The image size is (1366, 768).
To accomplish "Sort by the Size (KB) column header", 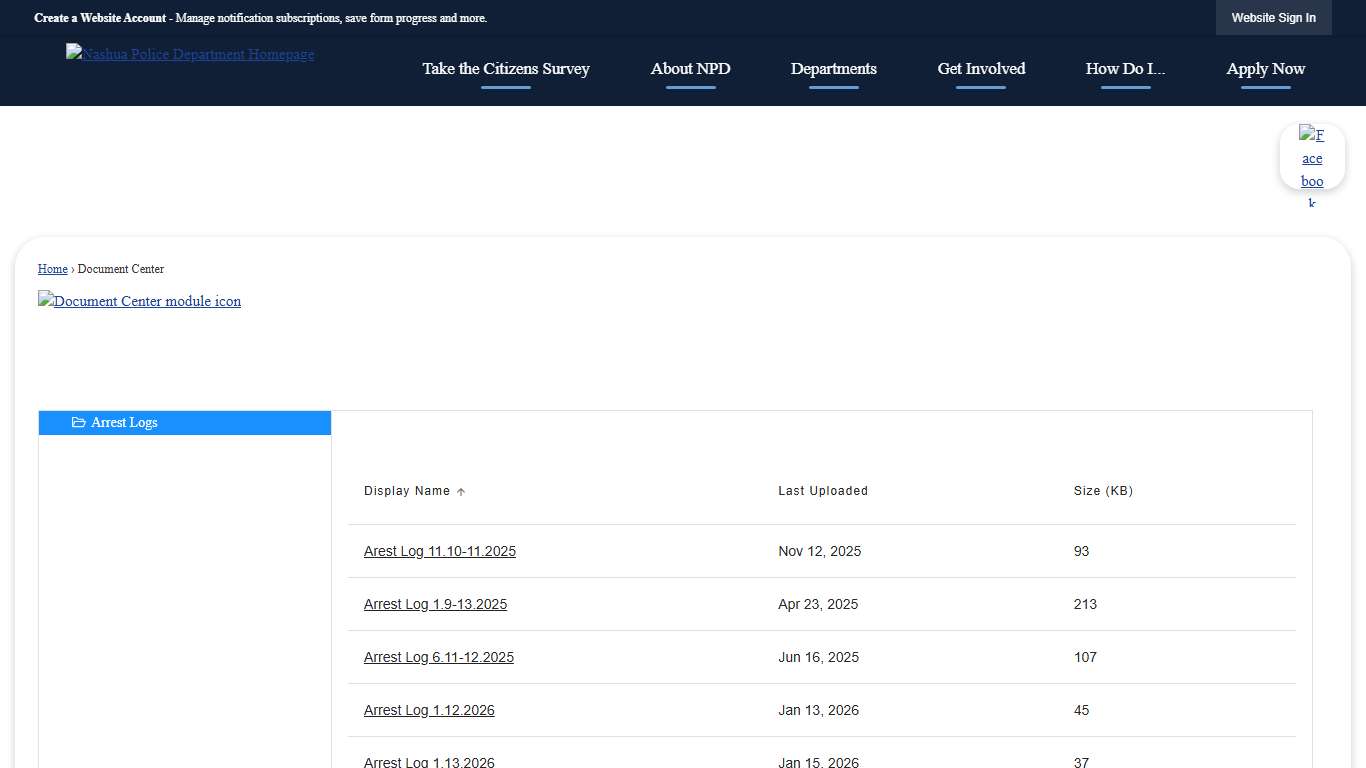I will click(x=1103, y=491).
